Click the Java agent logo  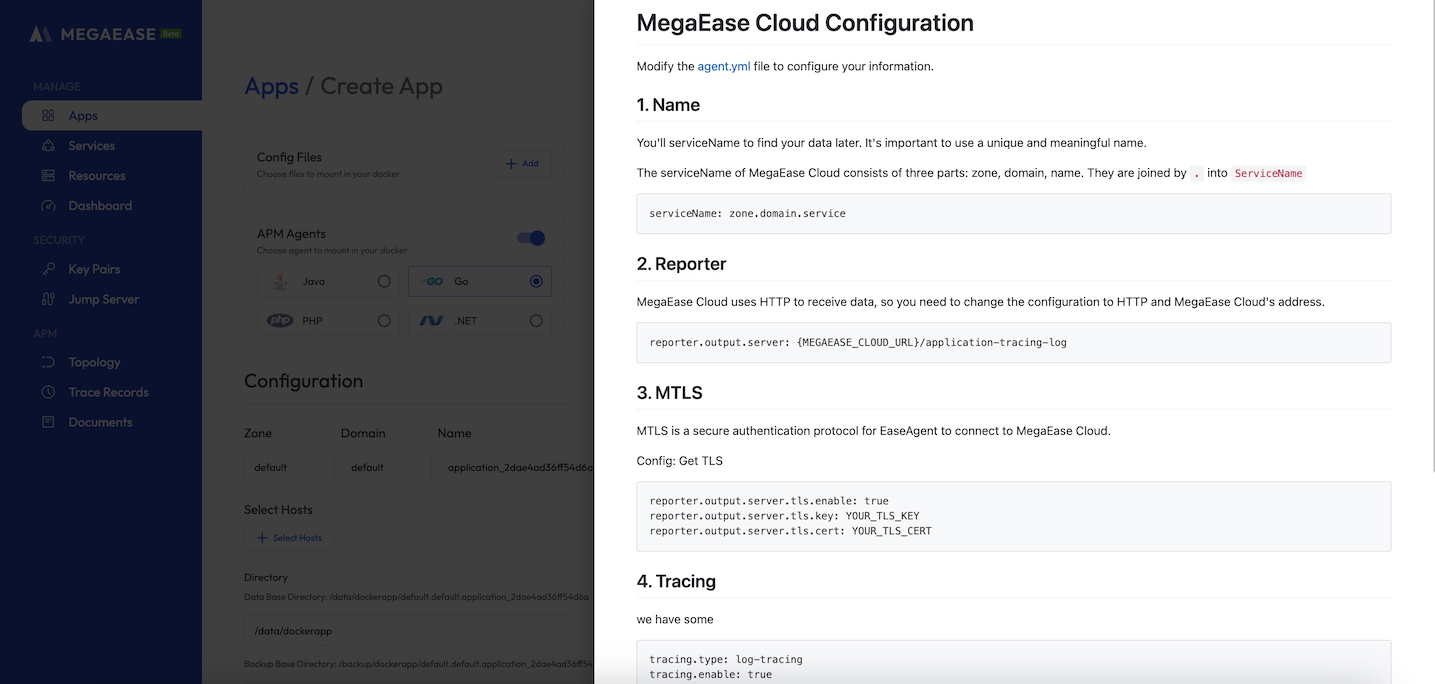(x=281, y=282)
